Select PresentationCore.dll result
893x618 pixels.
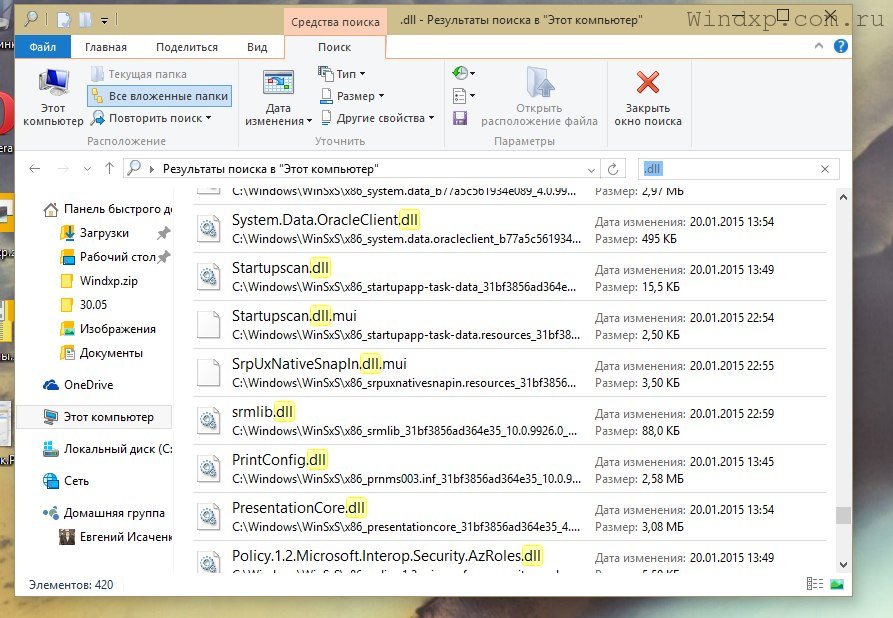coord(510,517)
